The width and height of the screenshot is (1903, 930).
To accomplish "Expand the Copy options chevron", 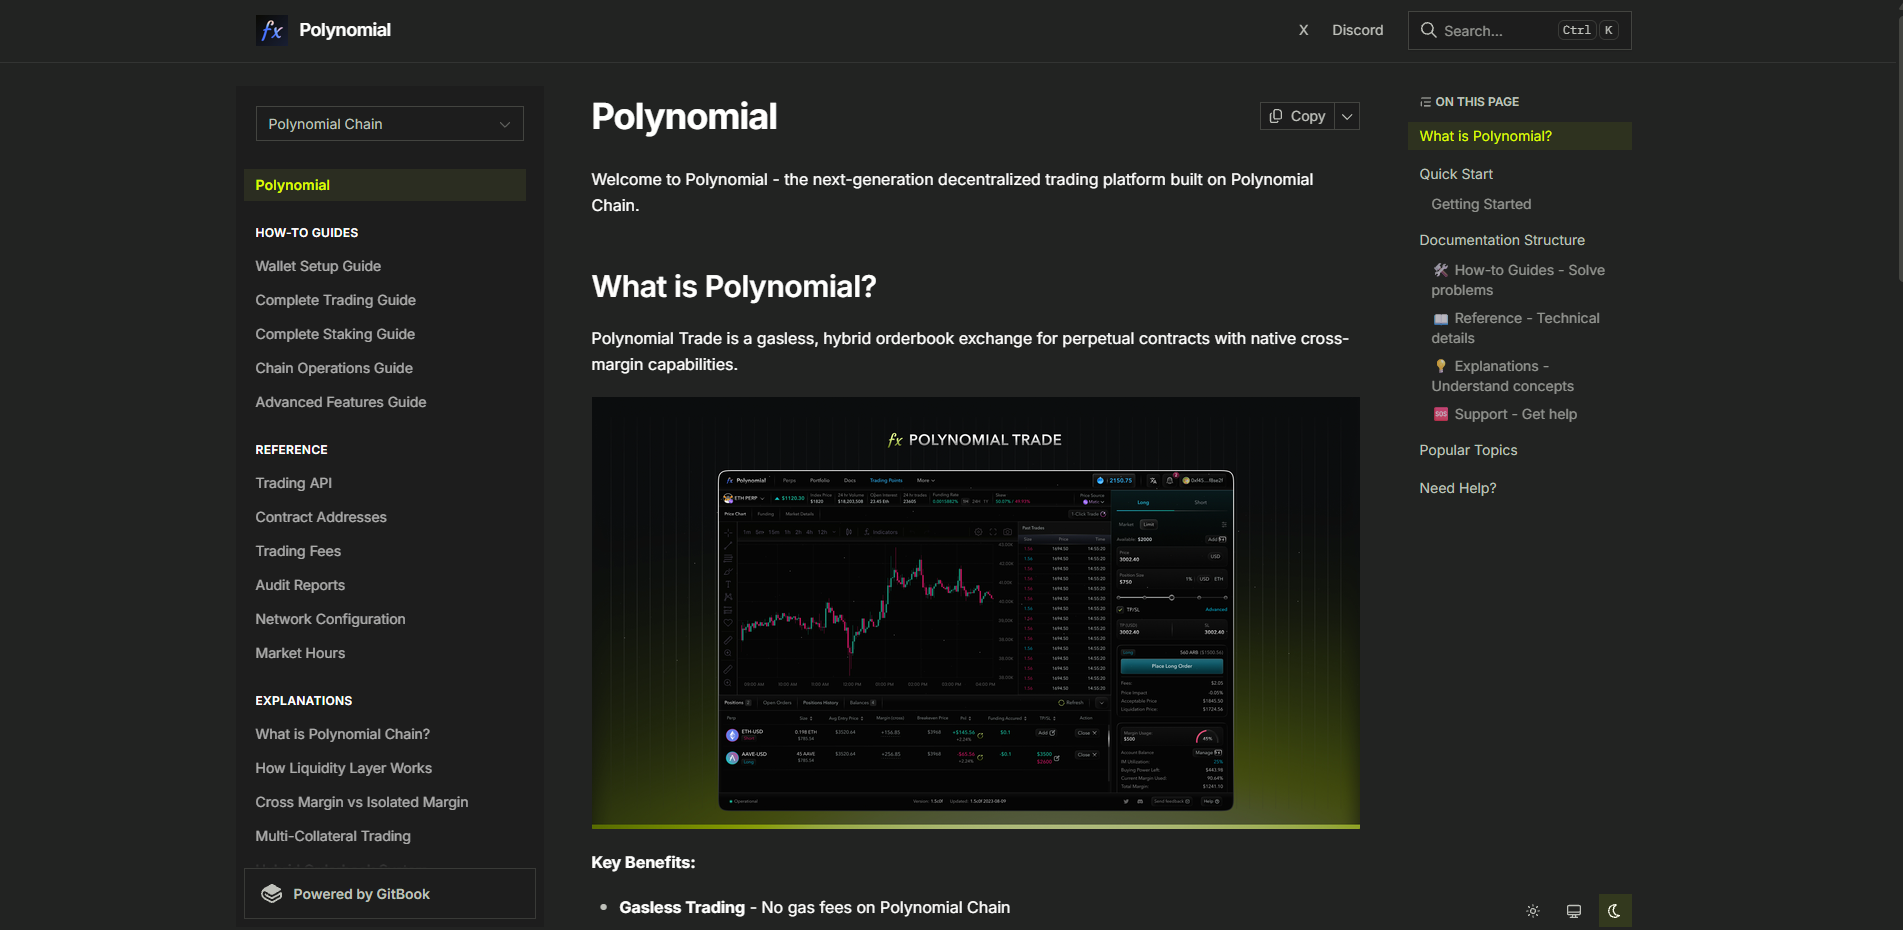I will (1347, 116).
